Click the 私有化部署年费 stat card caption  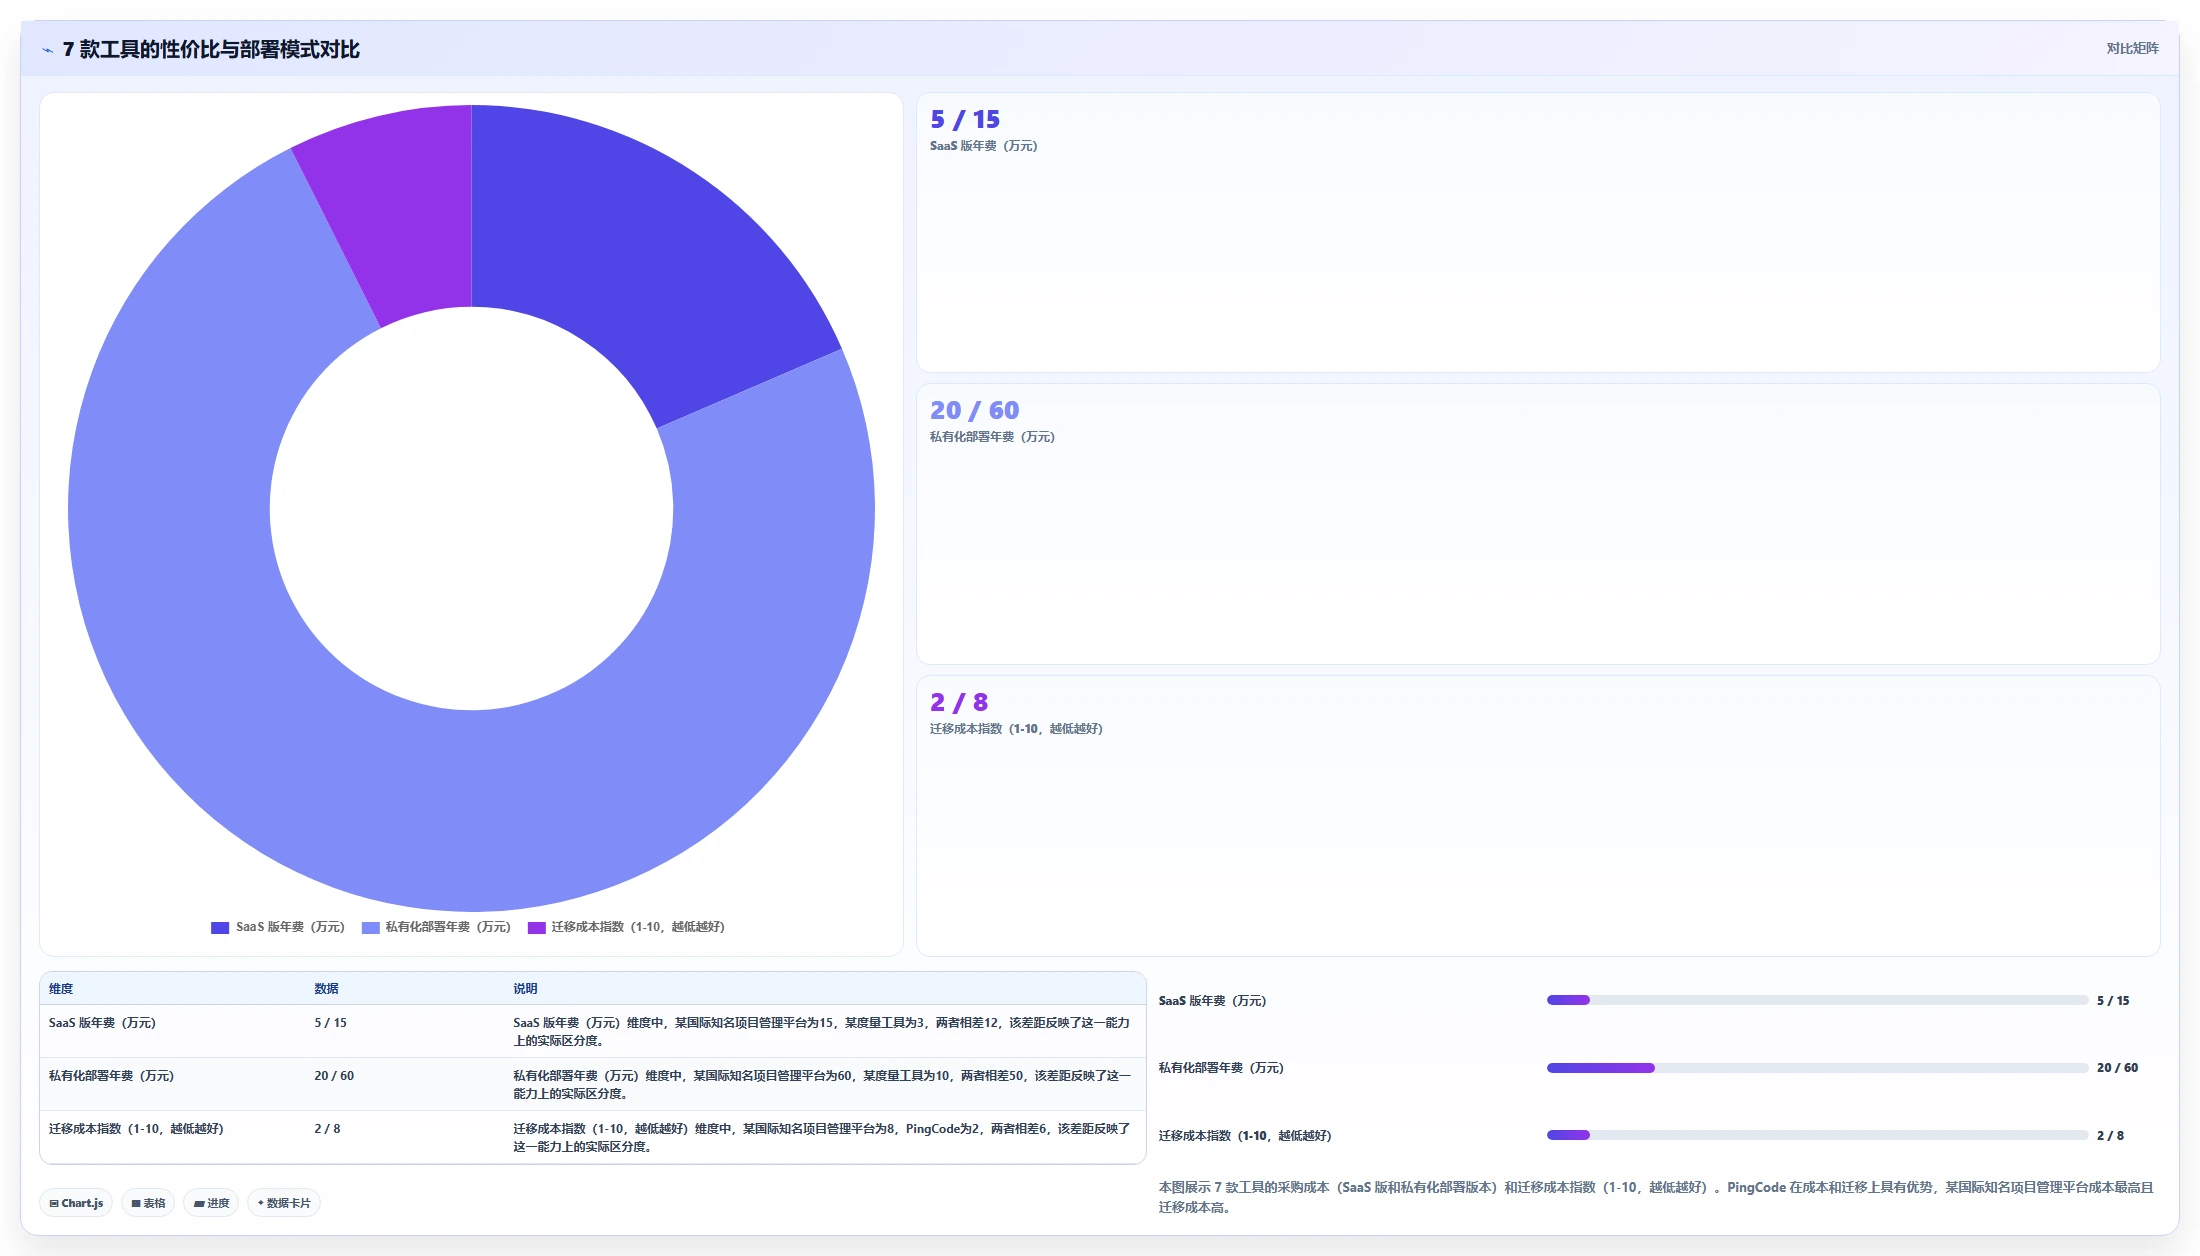pos(992,437)
